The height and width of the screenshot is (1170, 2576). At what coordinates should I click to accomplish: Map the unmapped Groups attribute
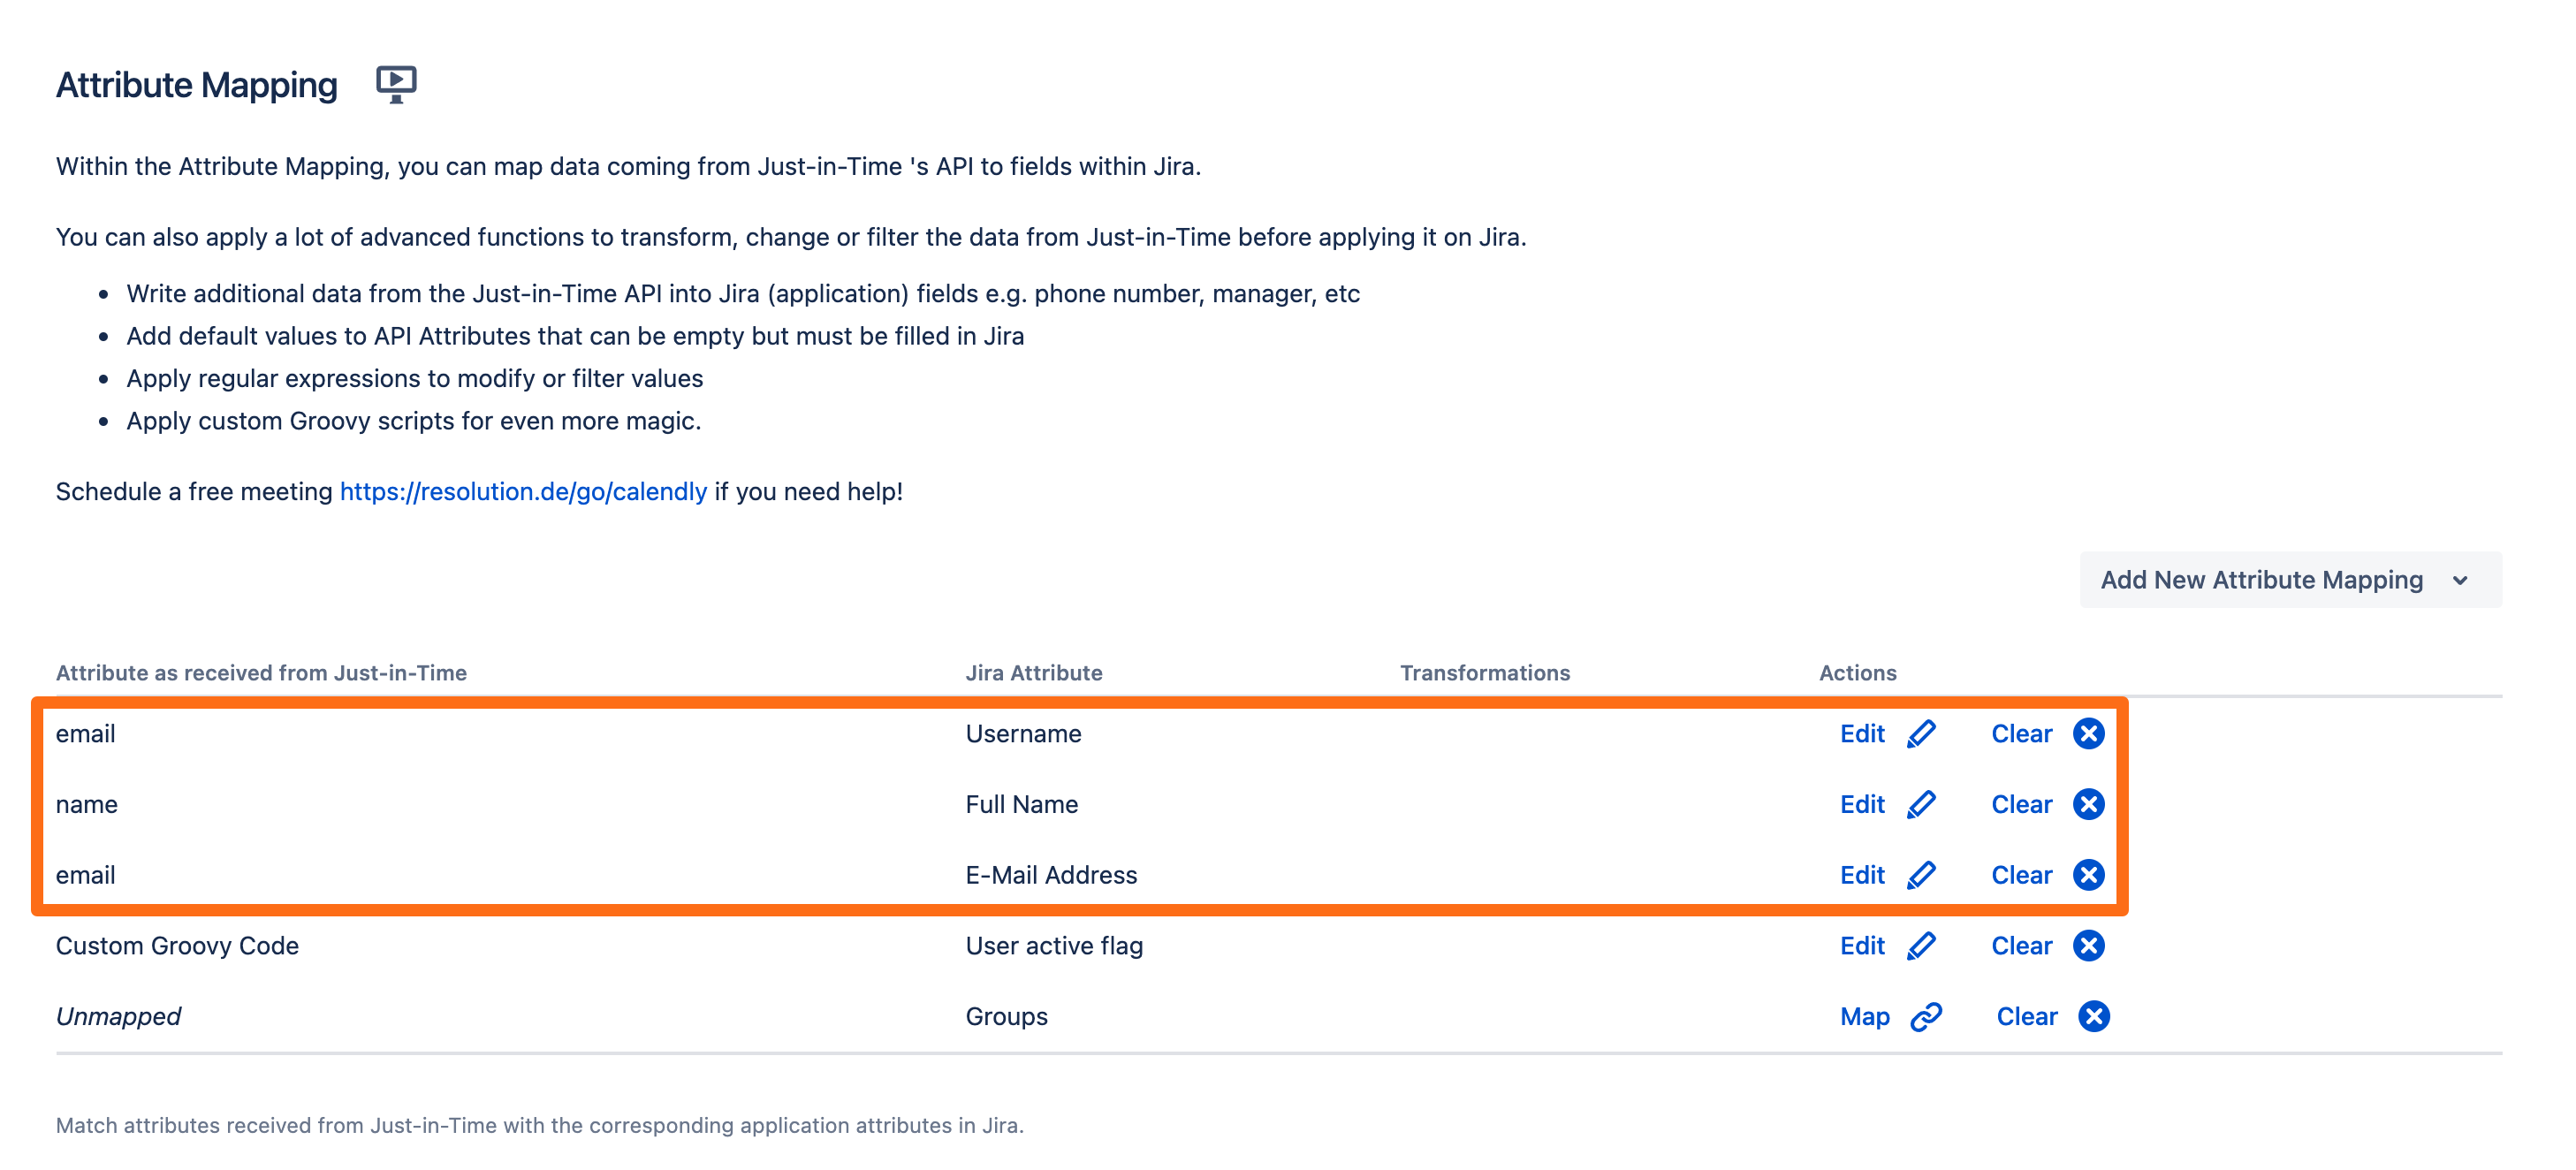1864,1017
